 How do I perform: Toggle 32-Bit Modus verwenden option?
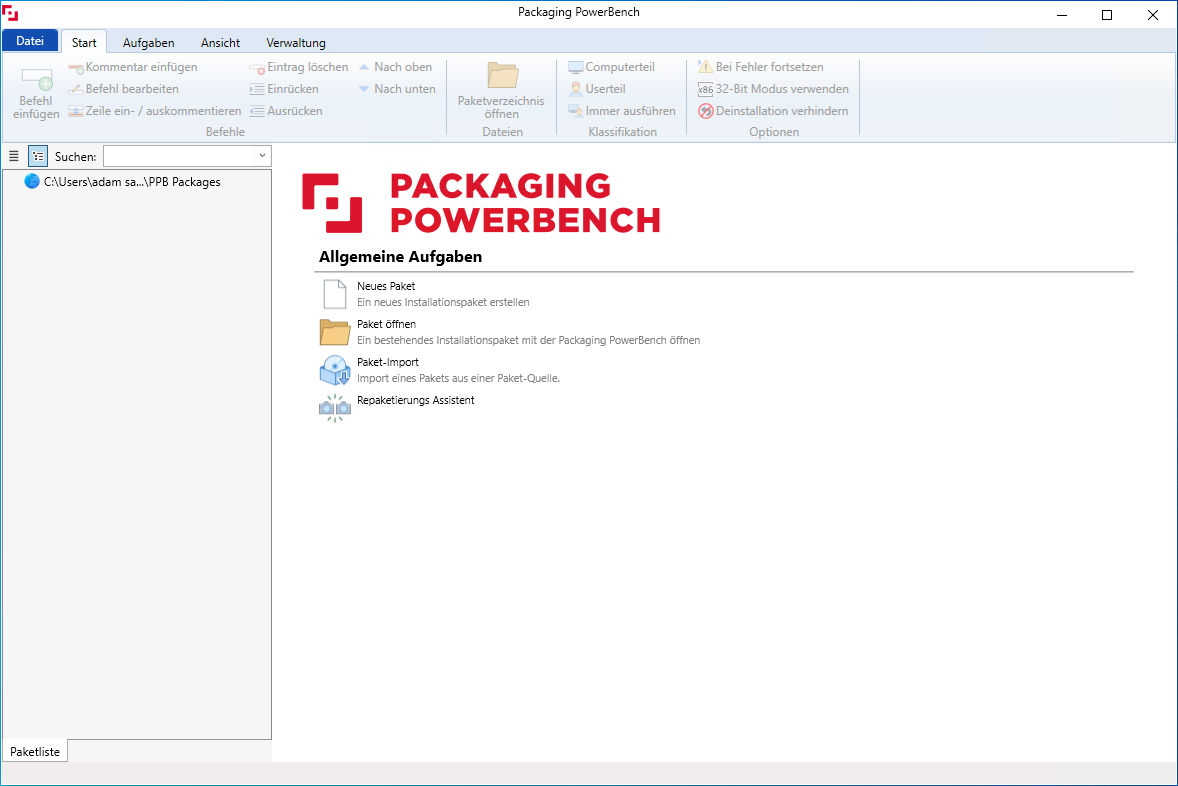pyautogui.click(x=706, y=89)
